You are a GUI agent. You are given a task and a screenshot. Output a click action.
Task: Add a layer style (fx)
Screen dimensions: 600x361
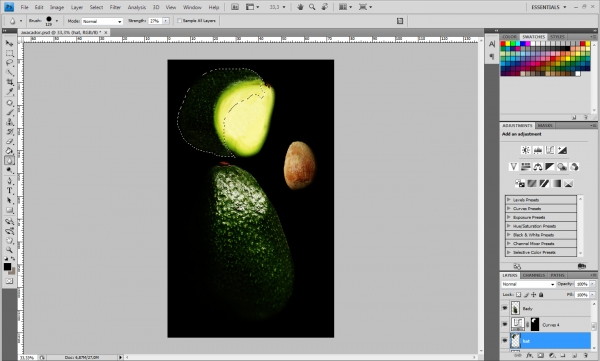tap(529, 355)
